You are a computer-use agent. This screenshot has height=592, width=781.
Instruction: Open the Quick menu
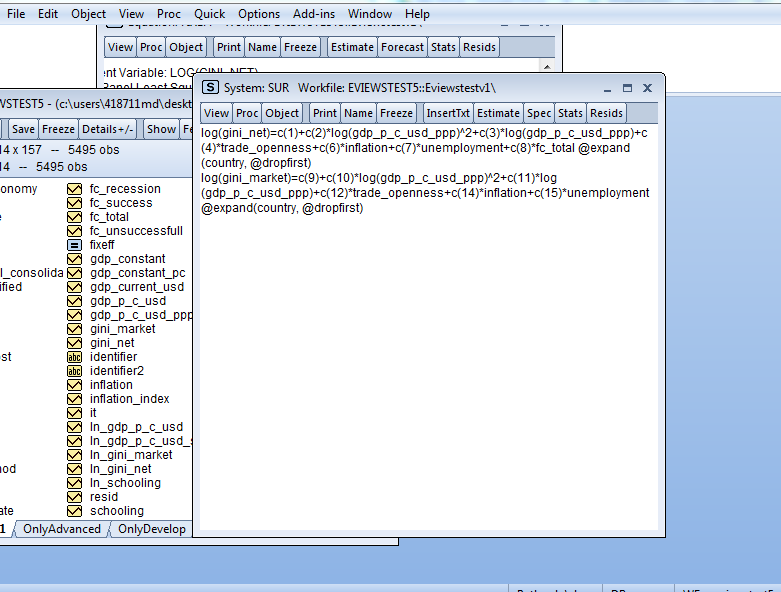[x=209, y=14]
